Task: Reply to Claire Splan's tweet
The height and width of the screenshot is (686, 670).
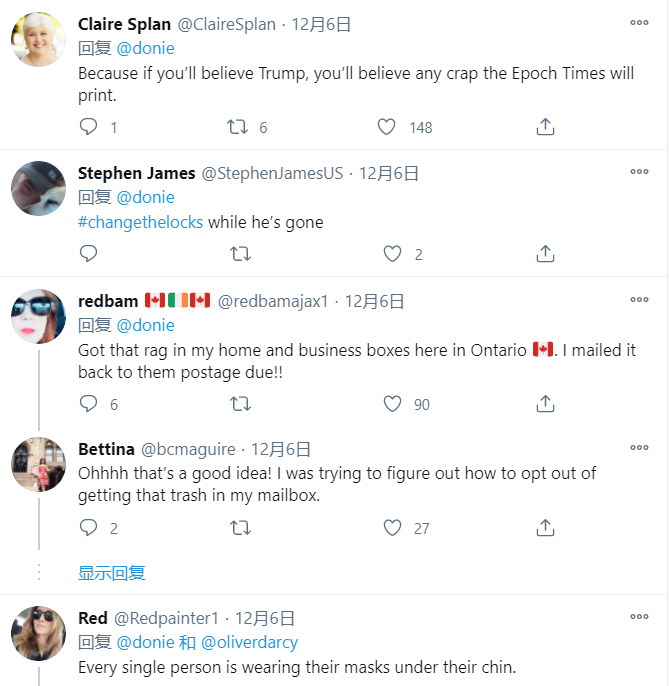Action: point(89,127)
